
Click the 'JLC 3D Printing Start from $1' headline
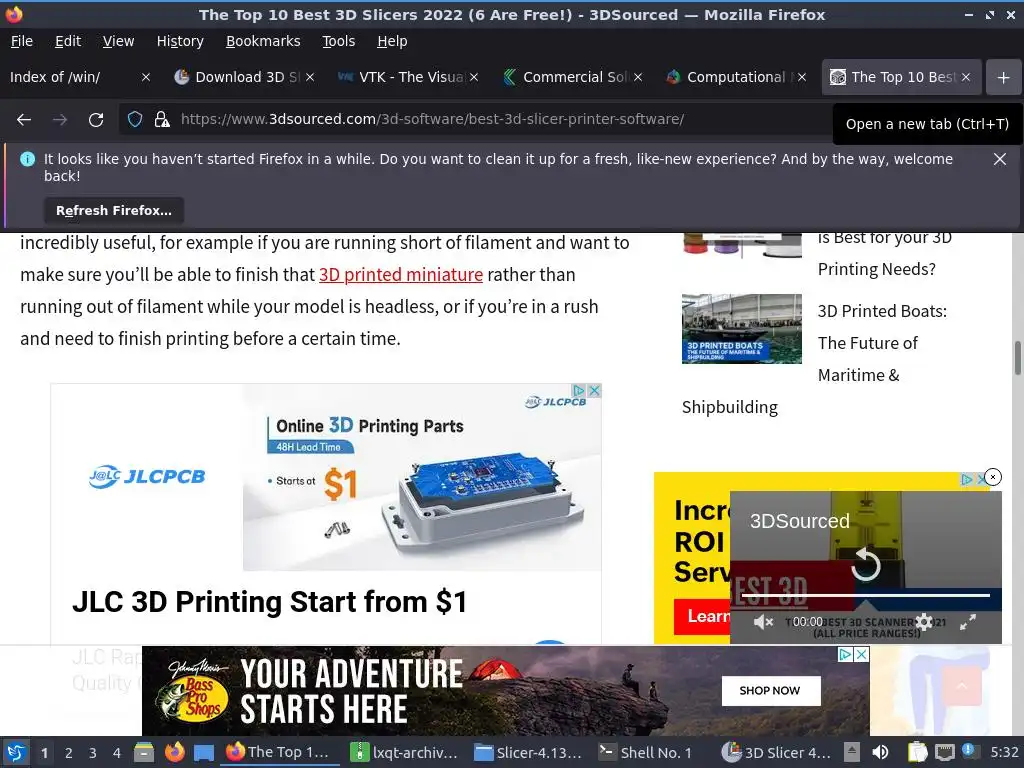[x=269, y=602]
